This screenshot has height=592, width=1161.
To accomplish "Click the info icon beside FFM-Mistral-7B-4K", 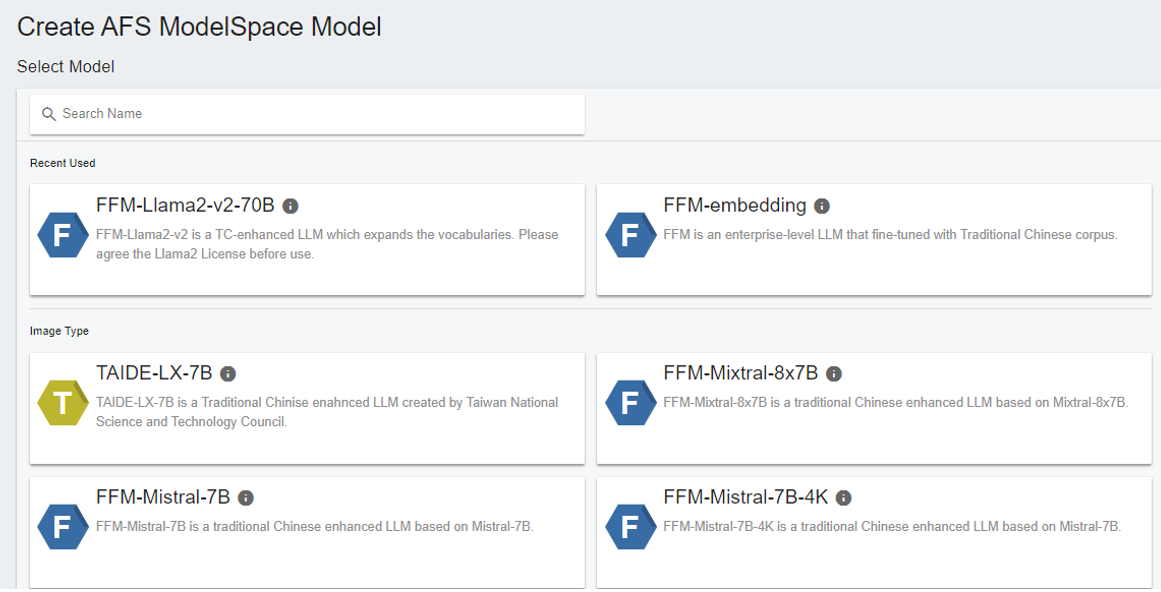I will pyautogui.click(x=843, y=498).
